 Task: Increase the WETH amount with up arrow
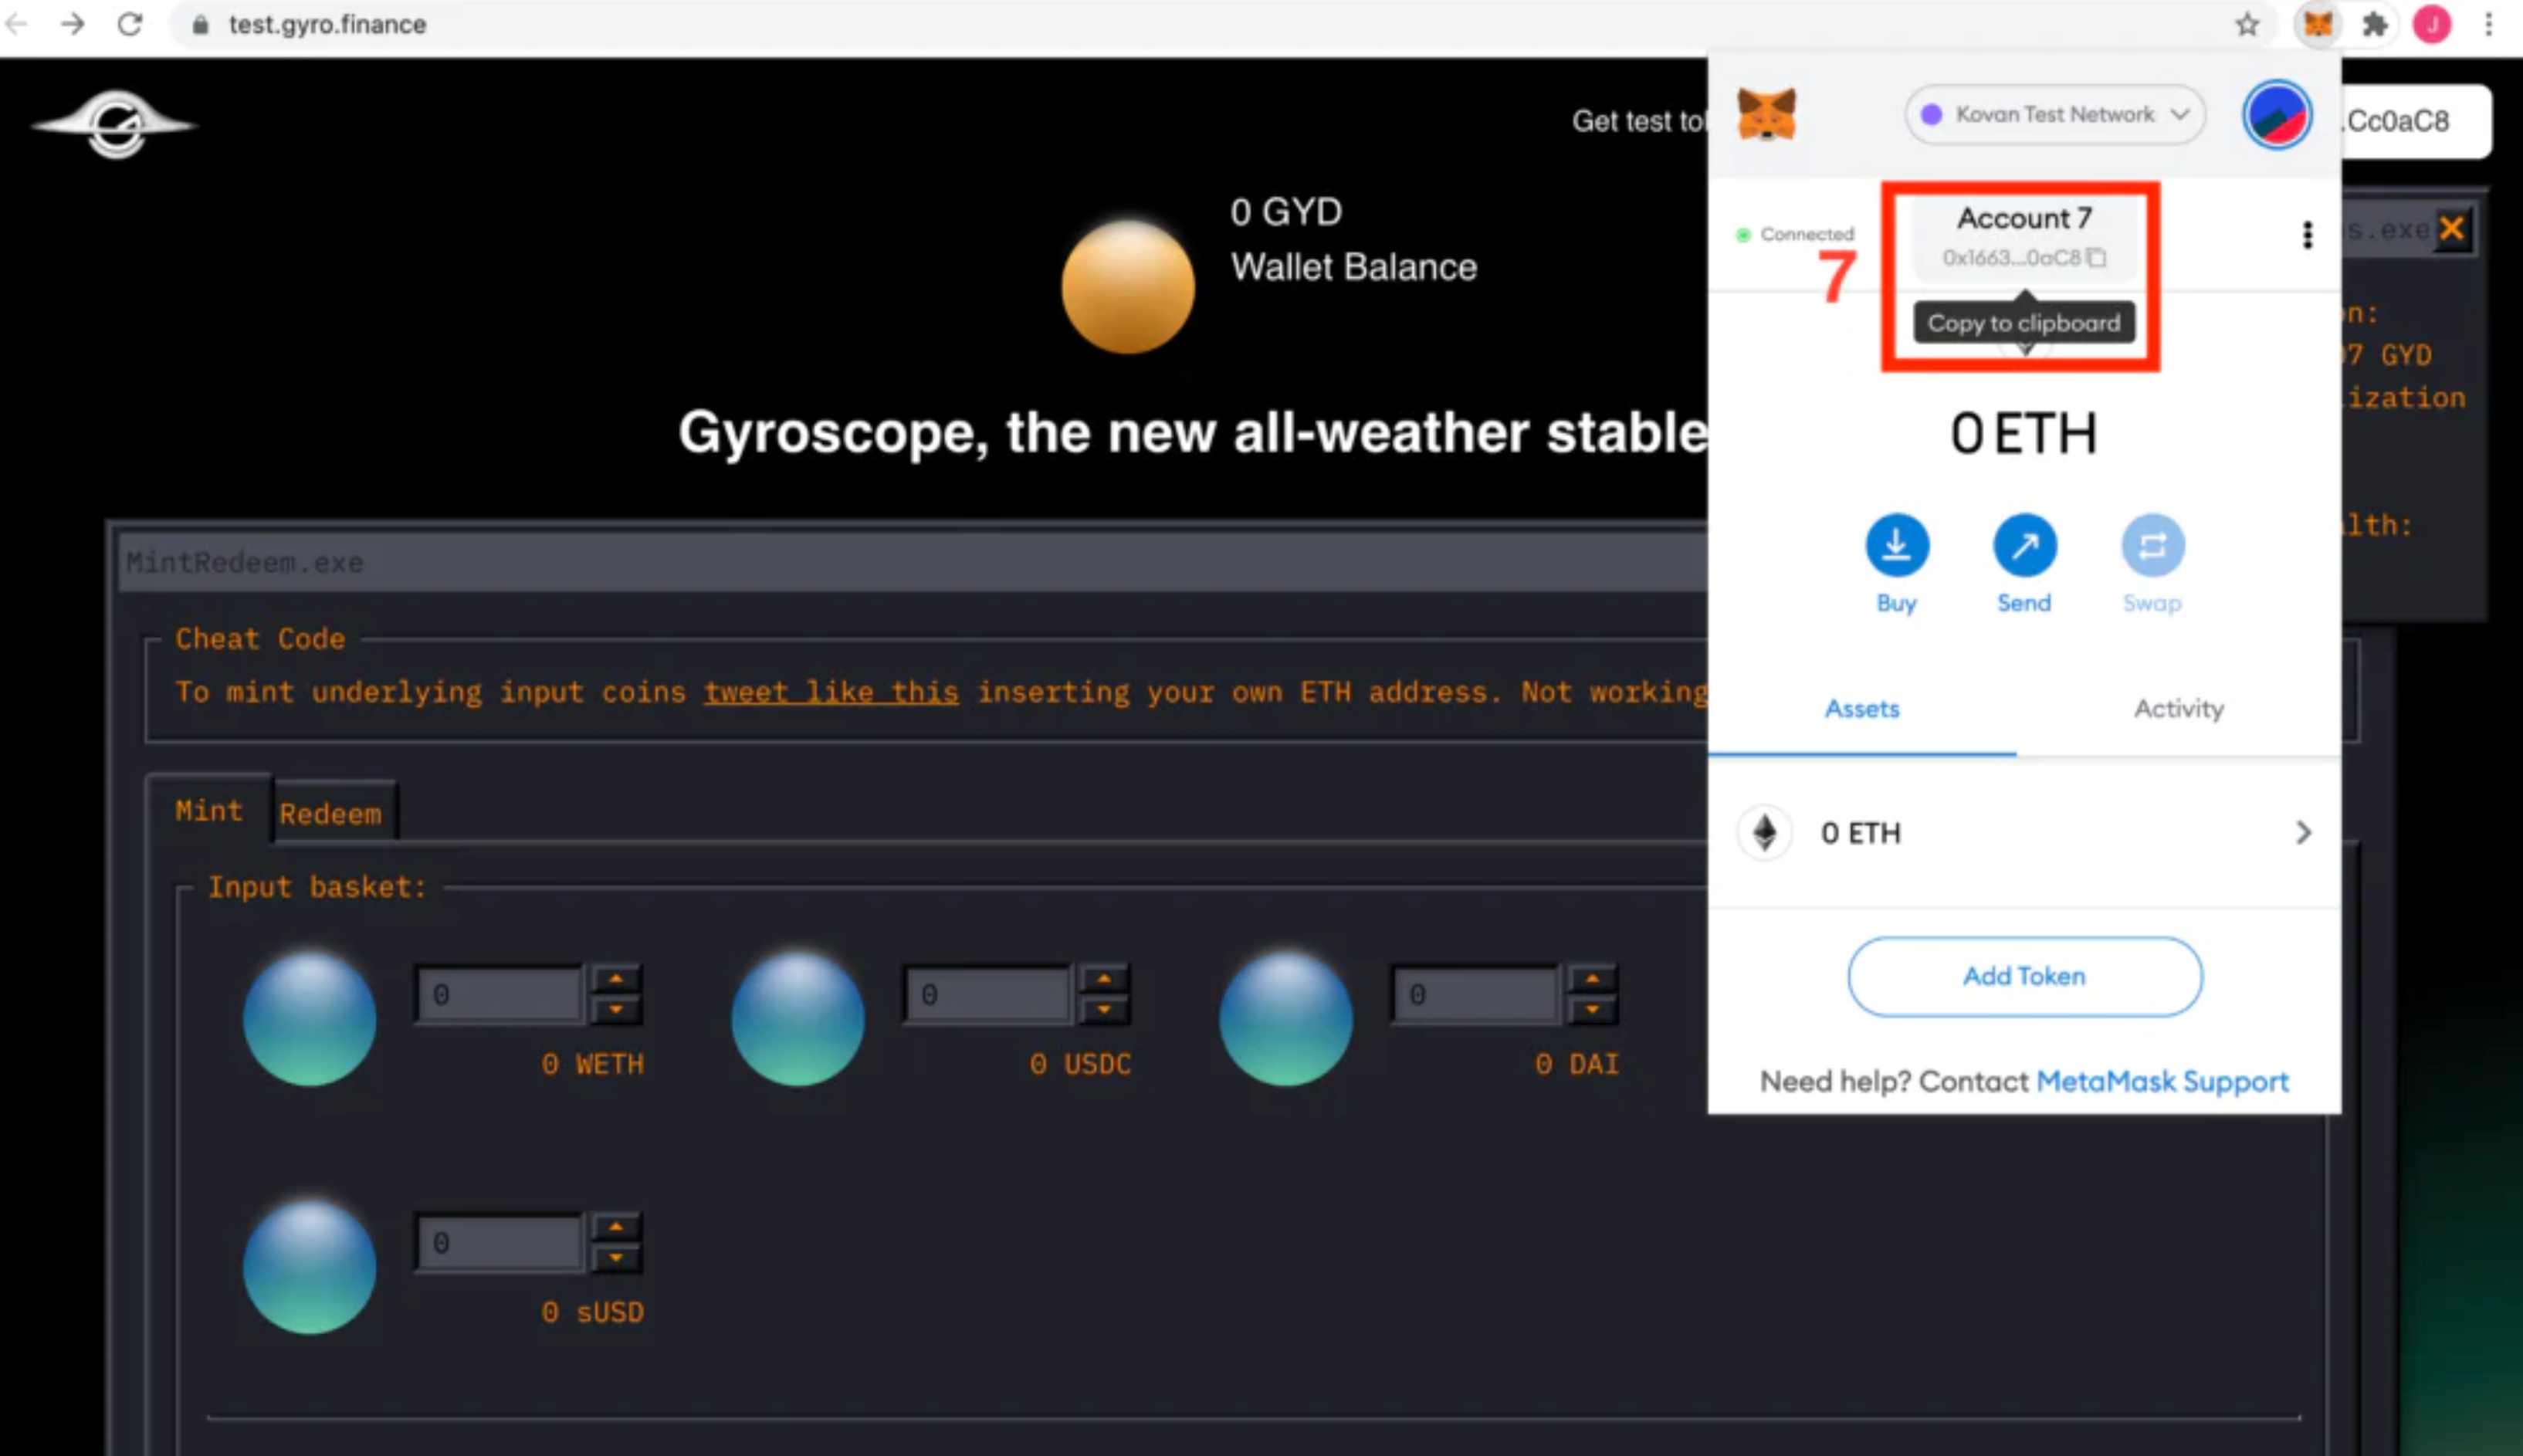(616, 979)
